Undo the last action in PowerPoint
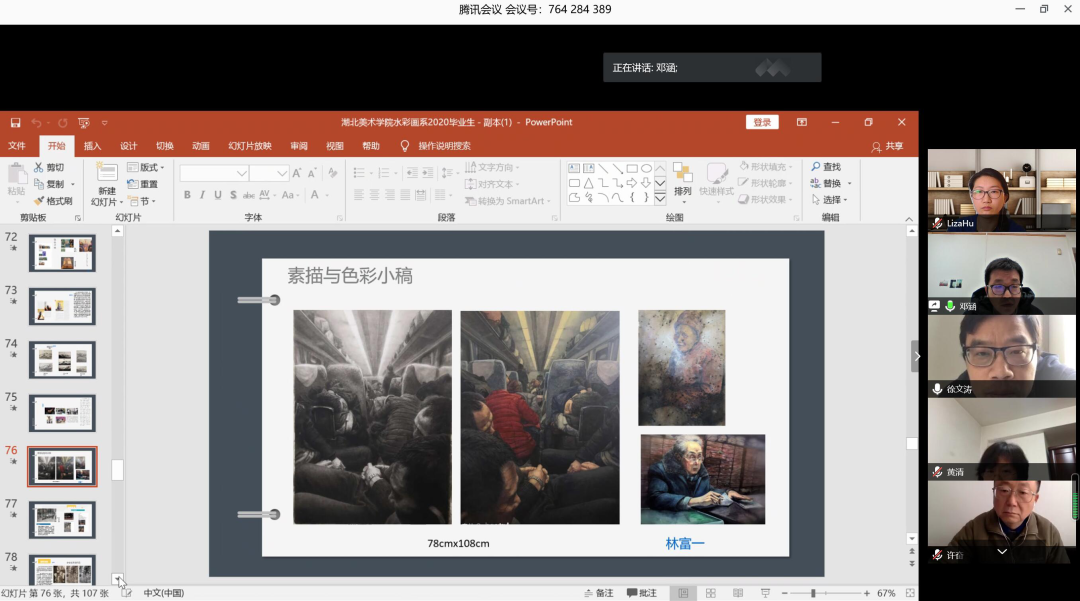The width and height of the screenshot is (1080, 601). 37,123
